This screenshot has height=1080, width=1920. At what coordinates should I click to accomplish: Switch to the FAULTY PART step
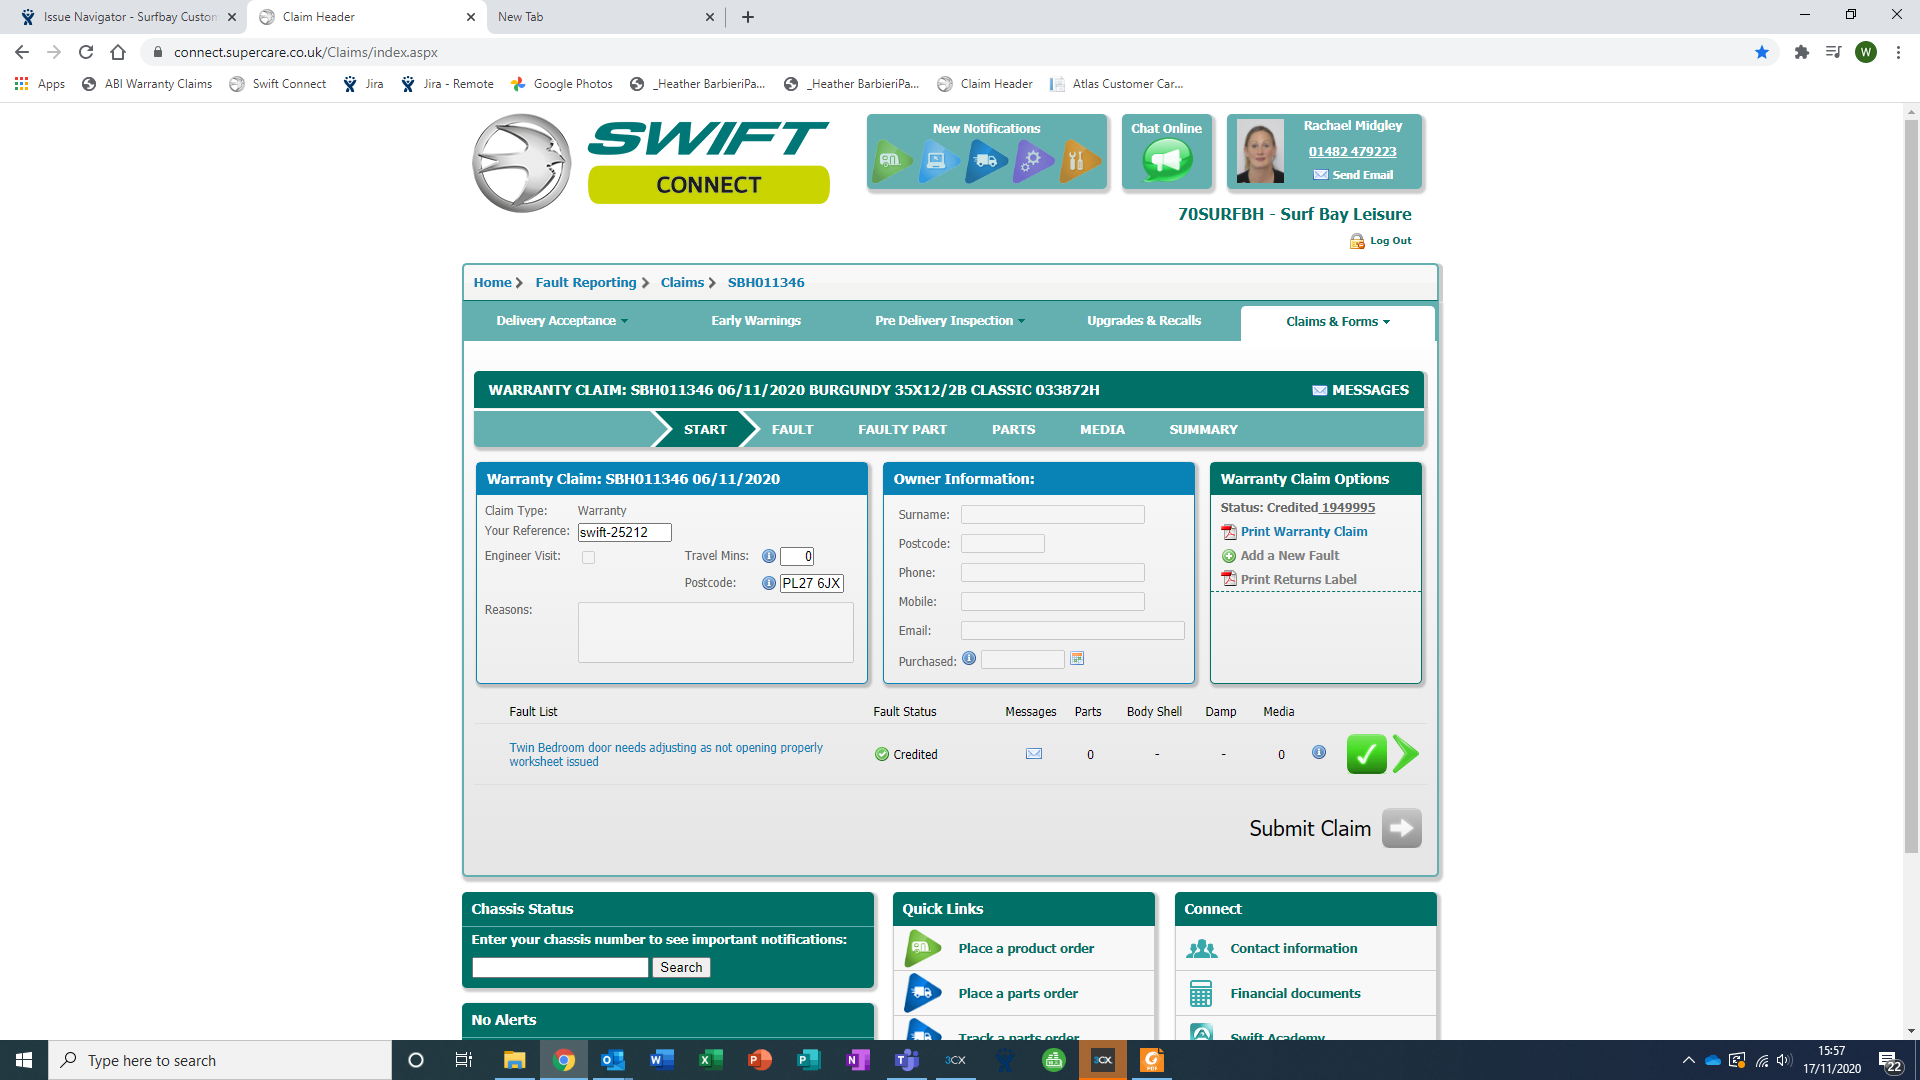(x=902, y=430)
